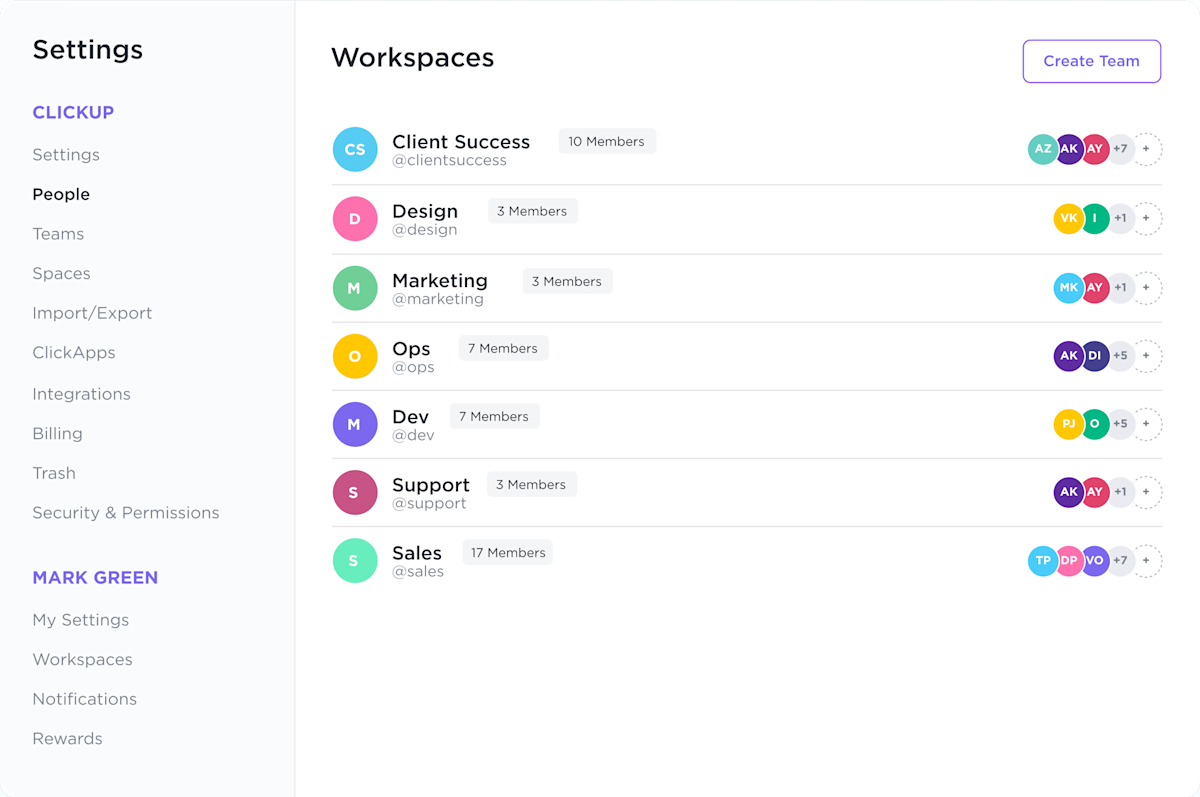Open Settings in the ClickUp sidebar section

point(66,155)
